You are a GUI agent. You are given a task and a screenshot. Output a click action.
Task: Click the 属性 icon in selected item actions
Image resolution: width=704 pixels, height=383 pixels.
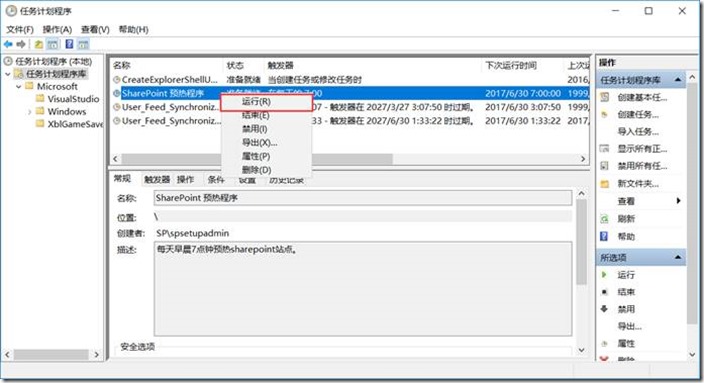tap(604, 343)
